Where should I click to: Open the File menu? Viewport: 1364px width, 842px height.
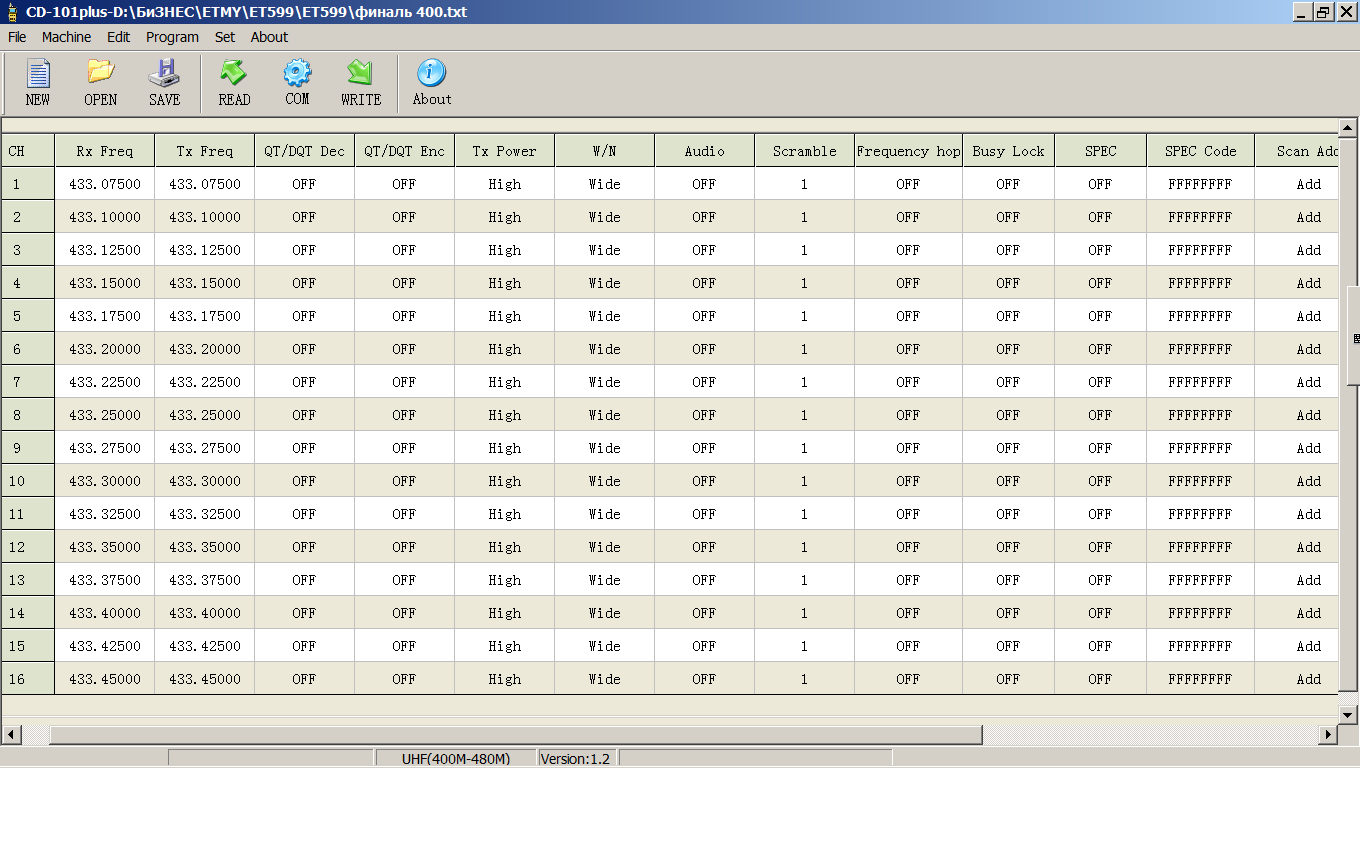tap(17, 37)
